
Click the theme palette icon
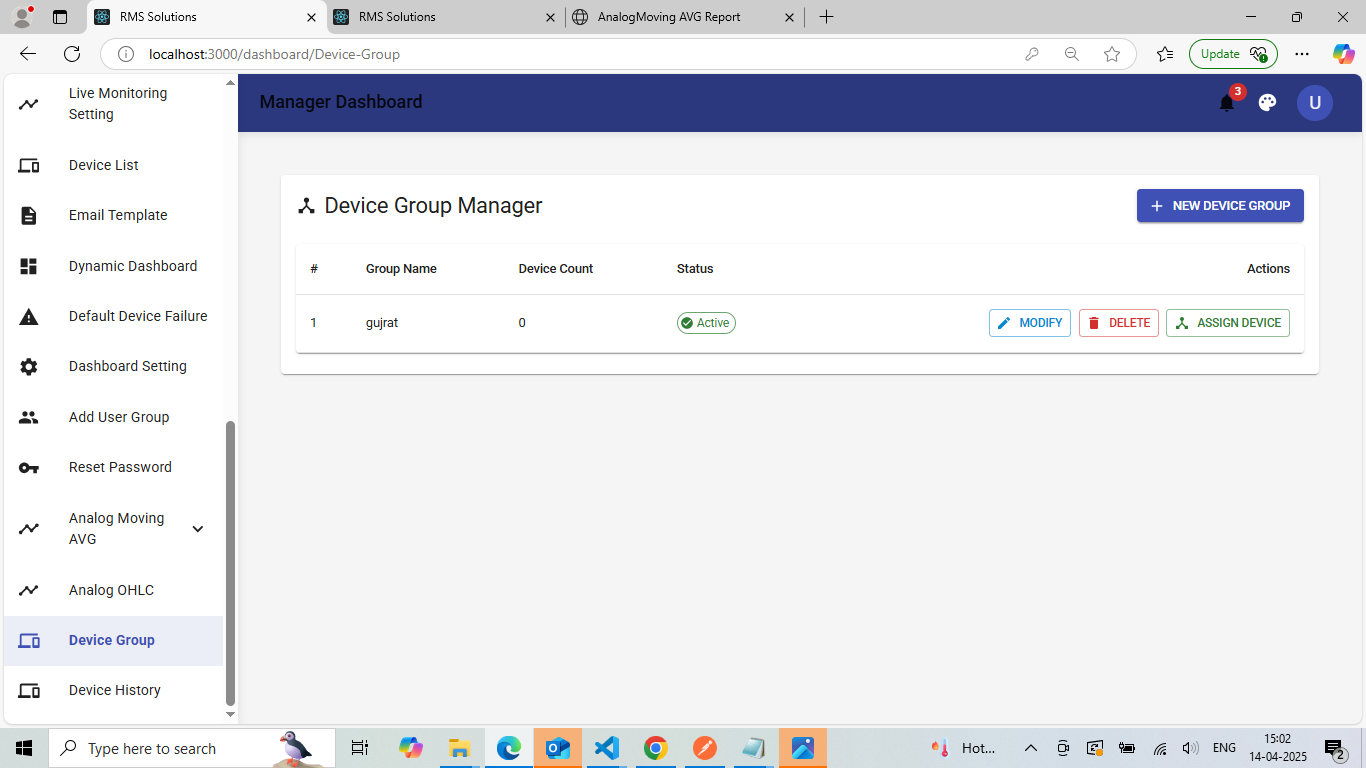point(1267,102)
